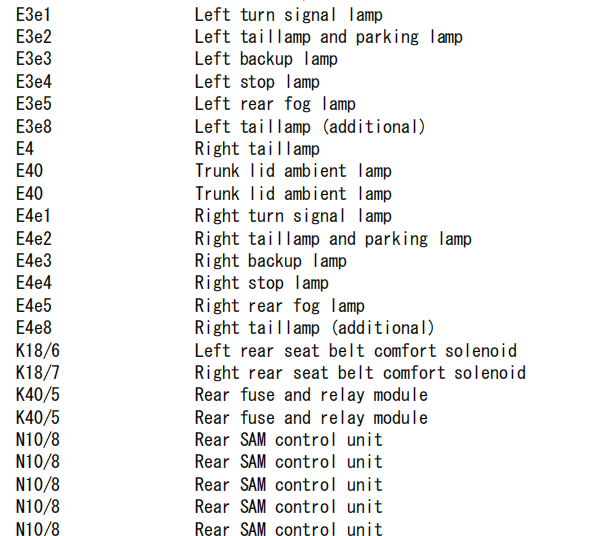
Task: Click first Rear SAM control unit description
Action: click(x=288, y=440)
